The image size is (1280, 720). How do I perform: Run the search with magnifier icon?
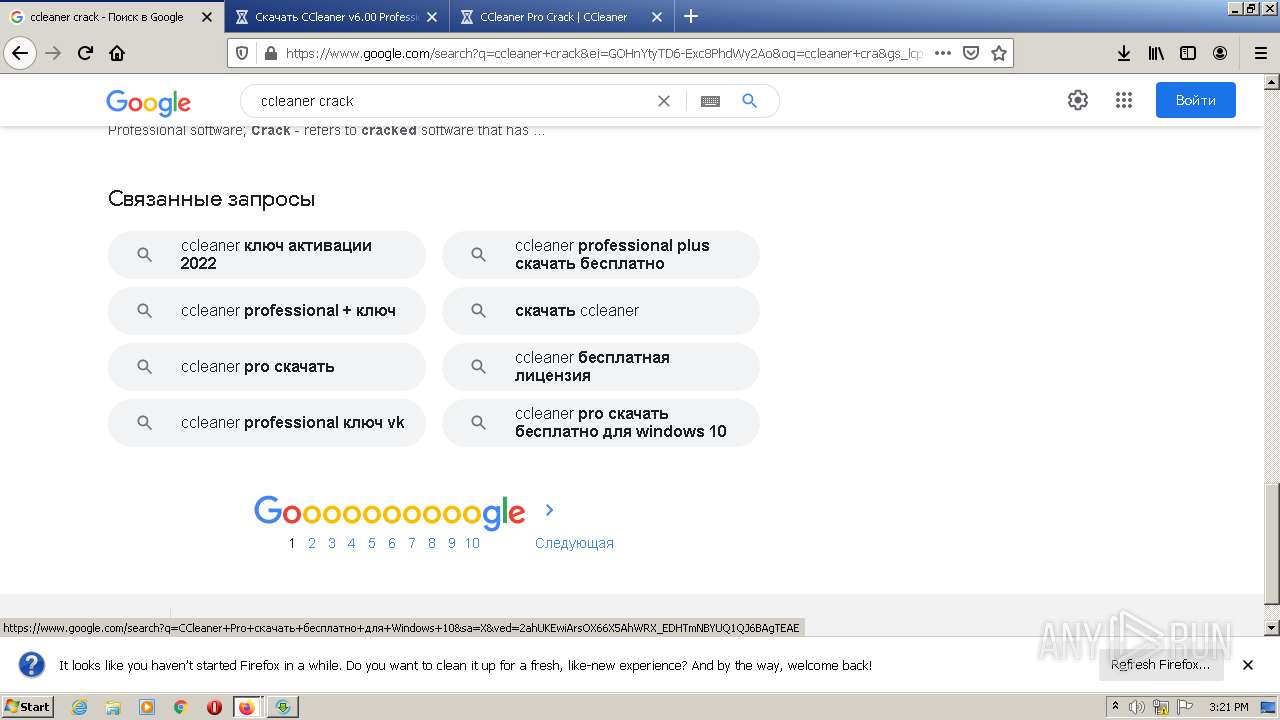749,101
